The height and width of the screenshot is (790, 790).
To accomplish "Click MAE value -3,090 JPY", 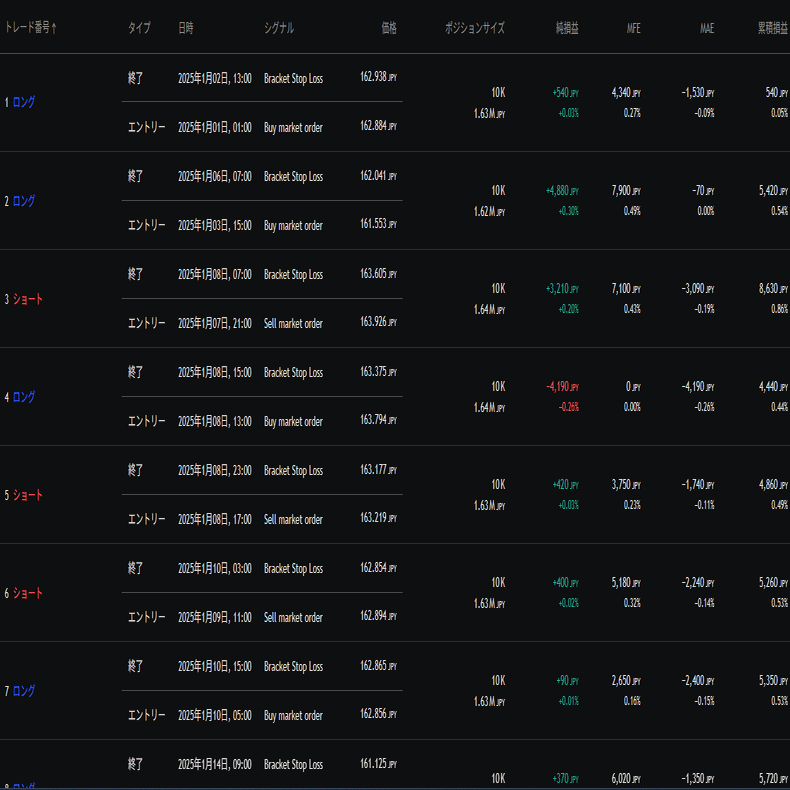I will pyautogui.click(x=698, y=288).
